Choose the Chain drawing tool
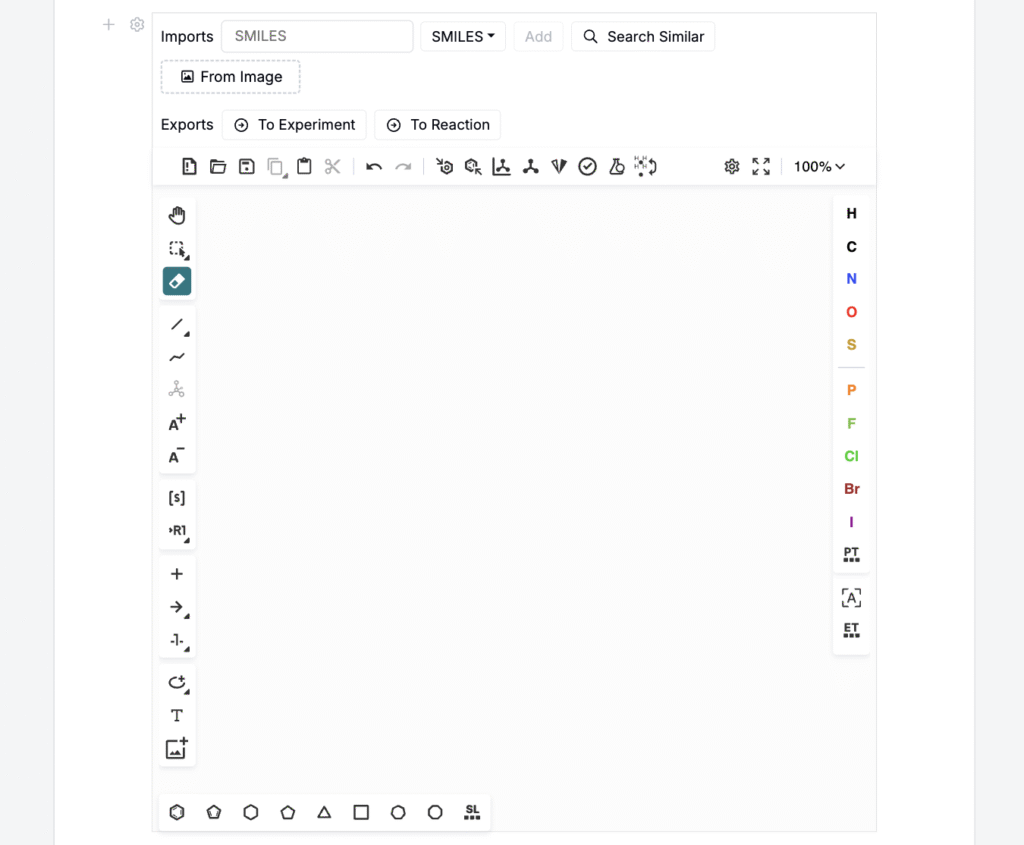Viewport: 1024px width, 845px height. coord(177,357)
